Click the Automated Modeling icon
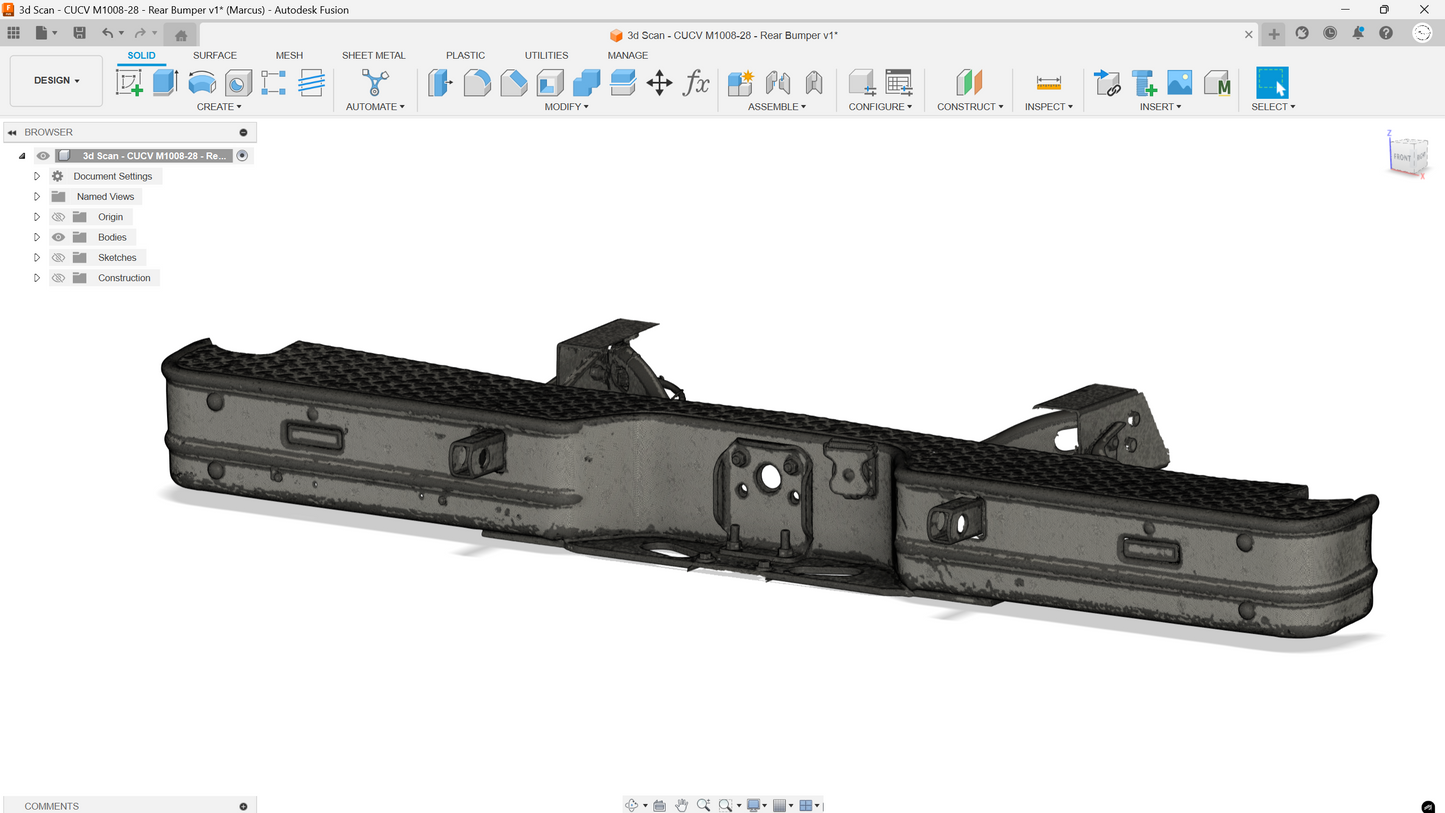The image size is (1445, 813). (375, 83)
